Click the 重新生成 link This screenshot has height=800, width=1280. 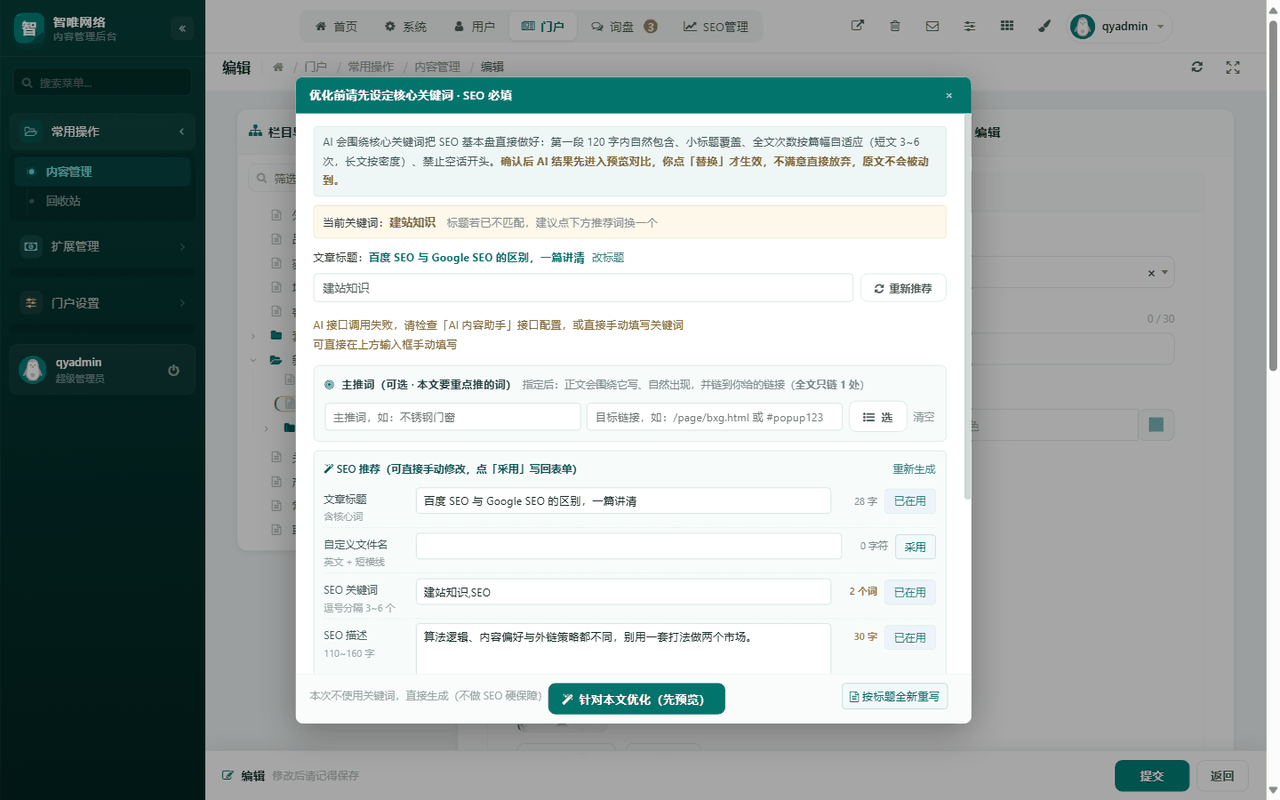click(914, 469)
